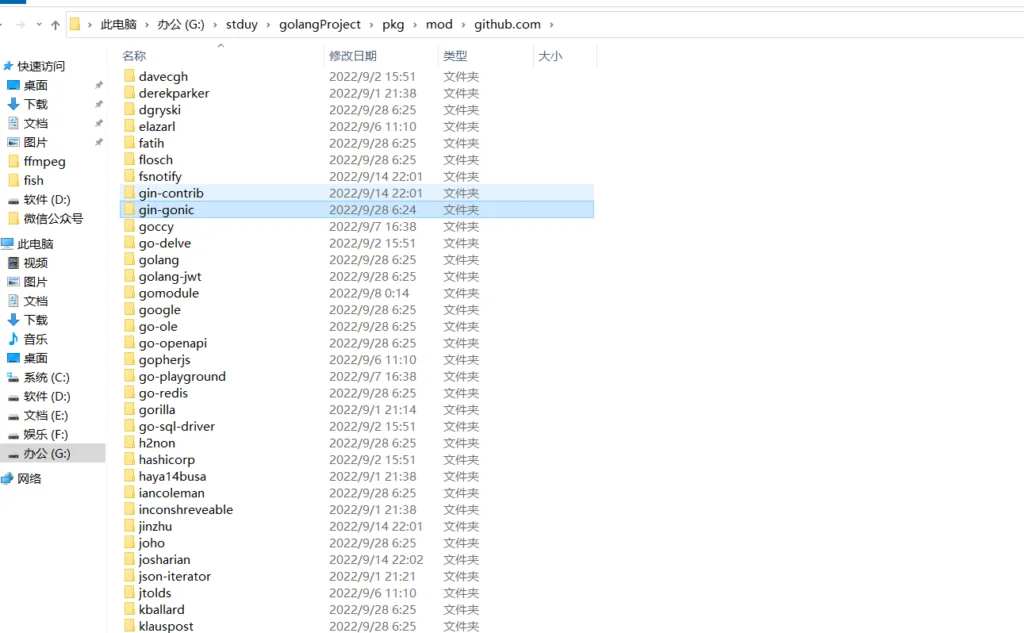Click mod breadcrumb segment
The height and width of the screenshot is (633, 1024).
point(439,25)
